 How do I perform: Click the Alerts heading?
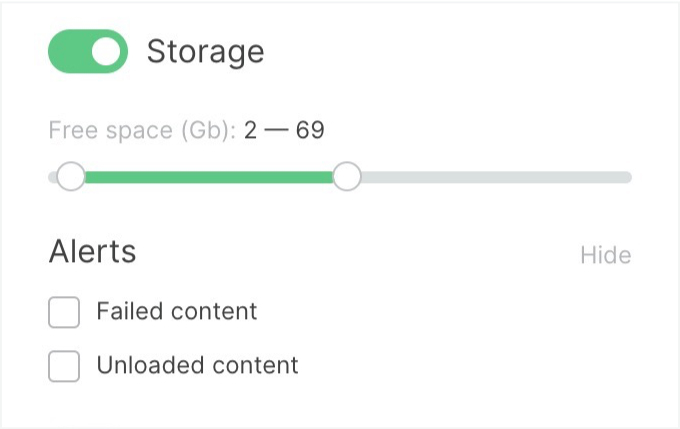point(92,252)
